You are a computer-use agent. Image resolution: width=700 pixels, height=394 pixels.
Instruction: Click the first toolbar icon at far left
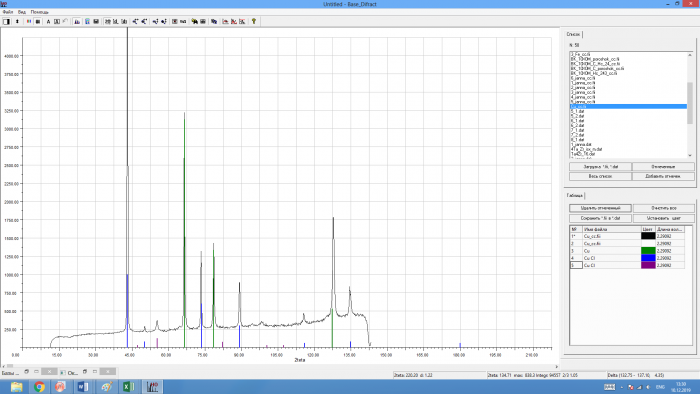point(6,21)
